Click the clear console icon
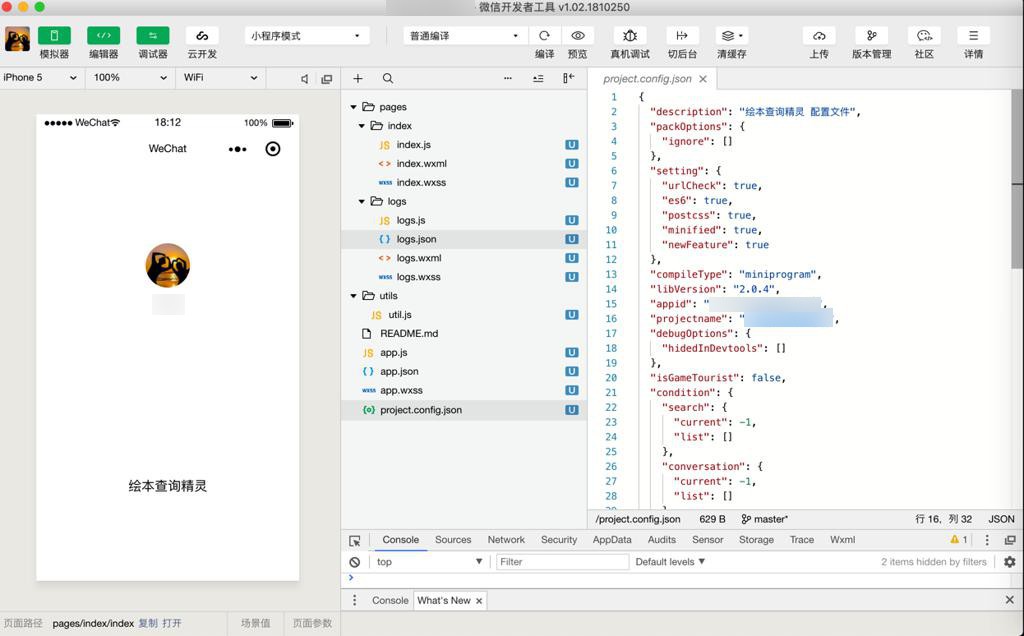This screenshot has width=1024, height=636. [x=355, y=562]
